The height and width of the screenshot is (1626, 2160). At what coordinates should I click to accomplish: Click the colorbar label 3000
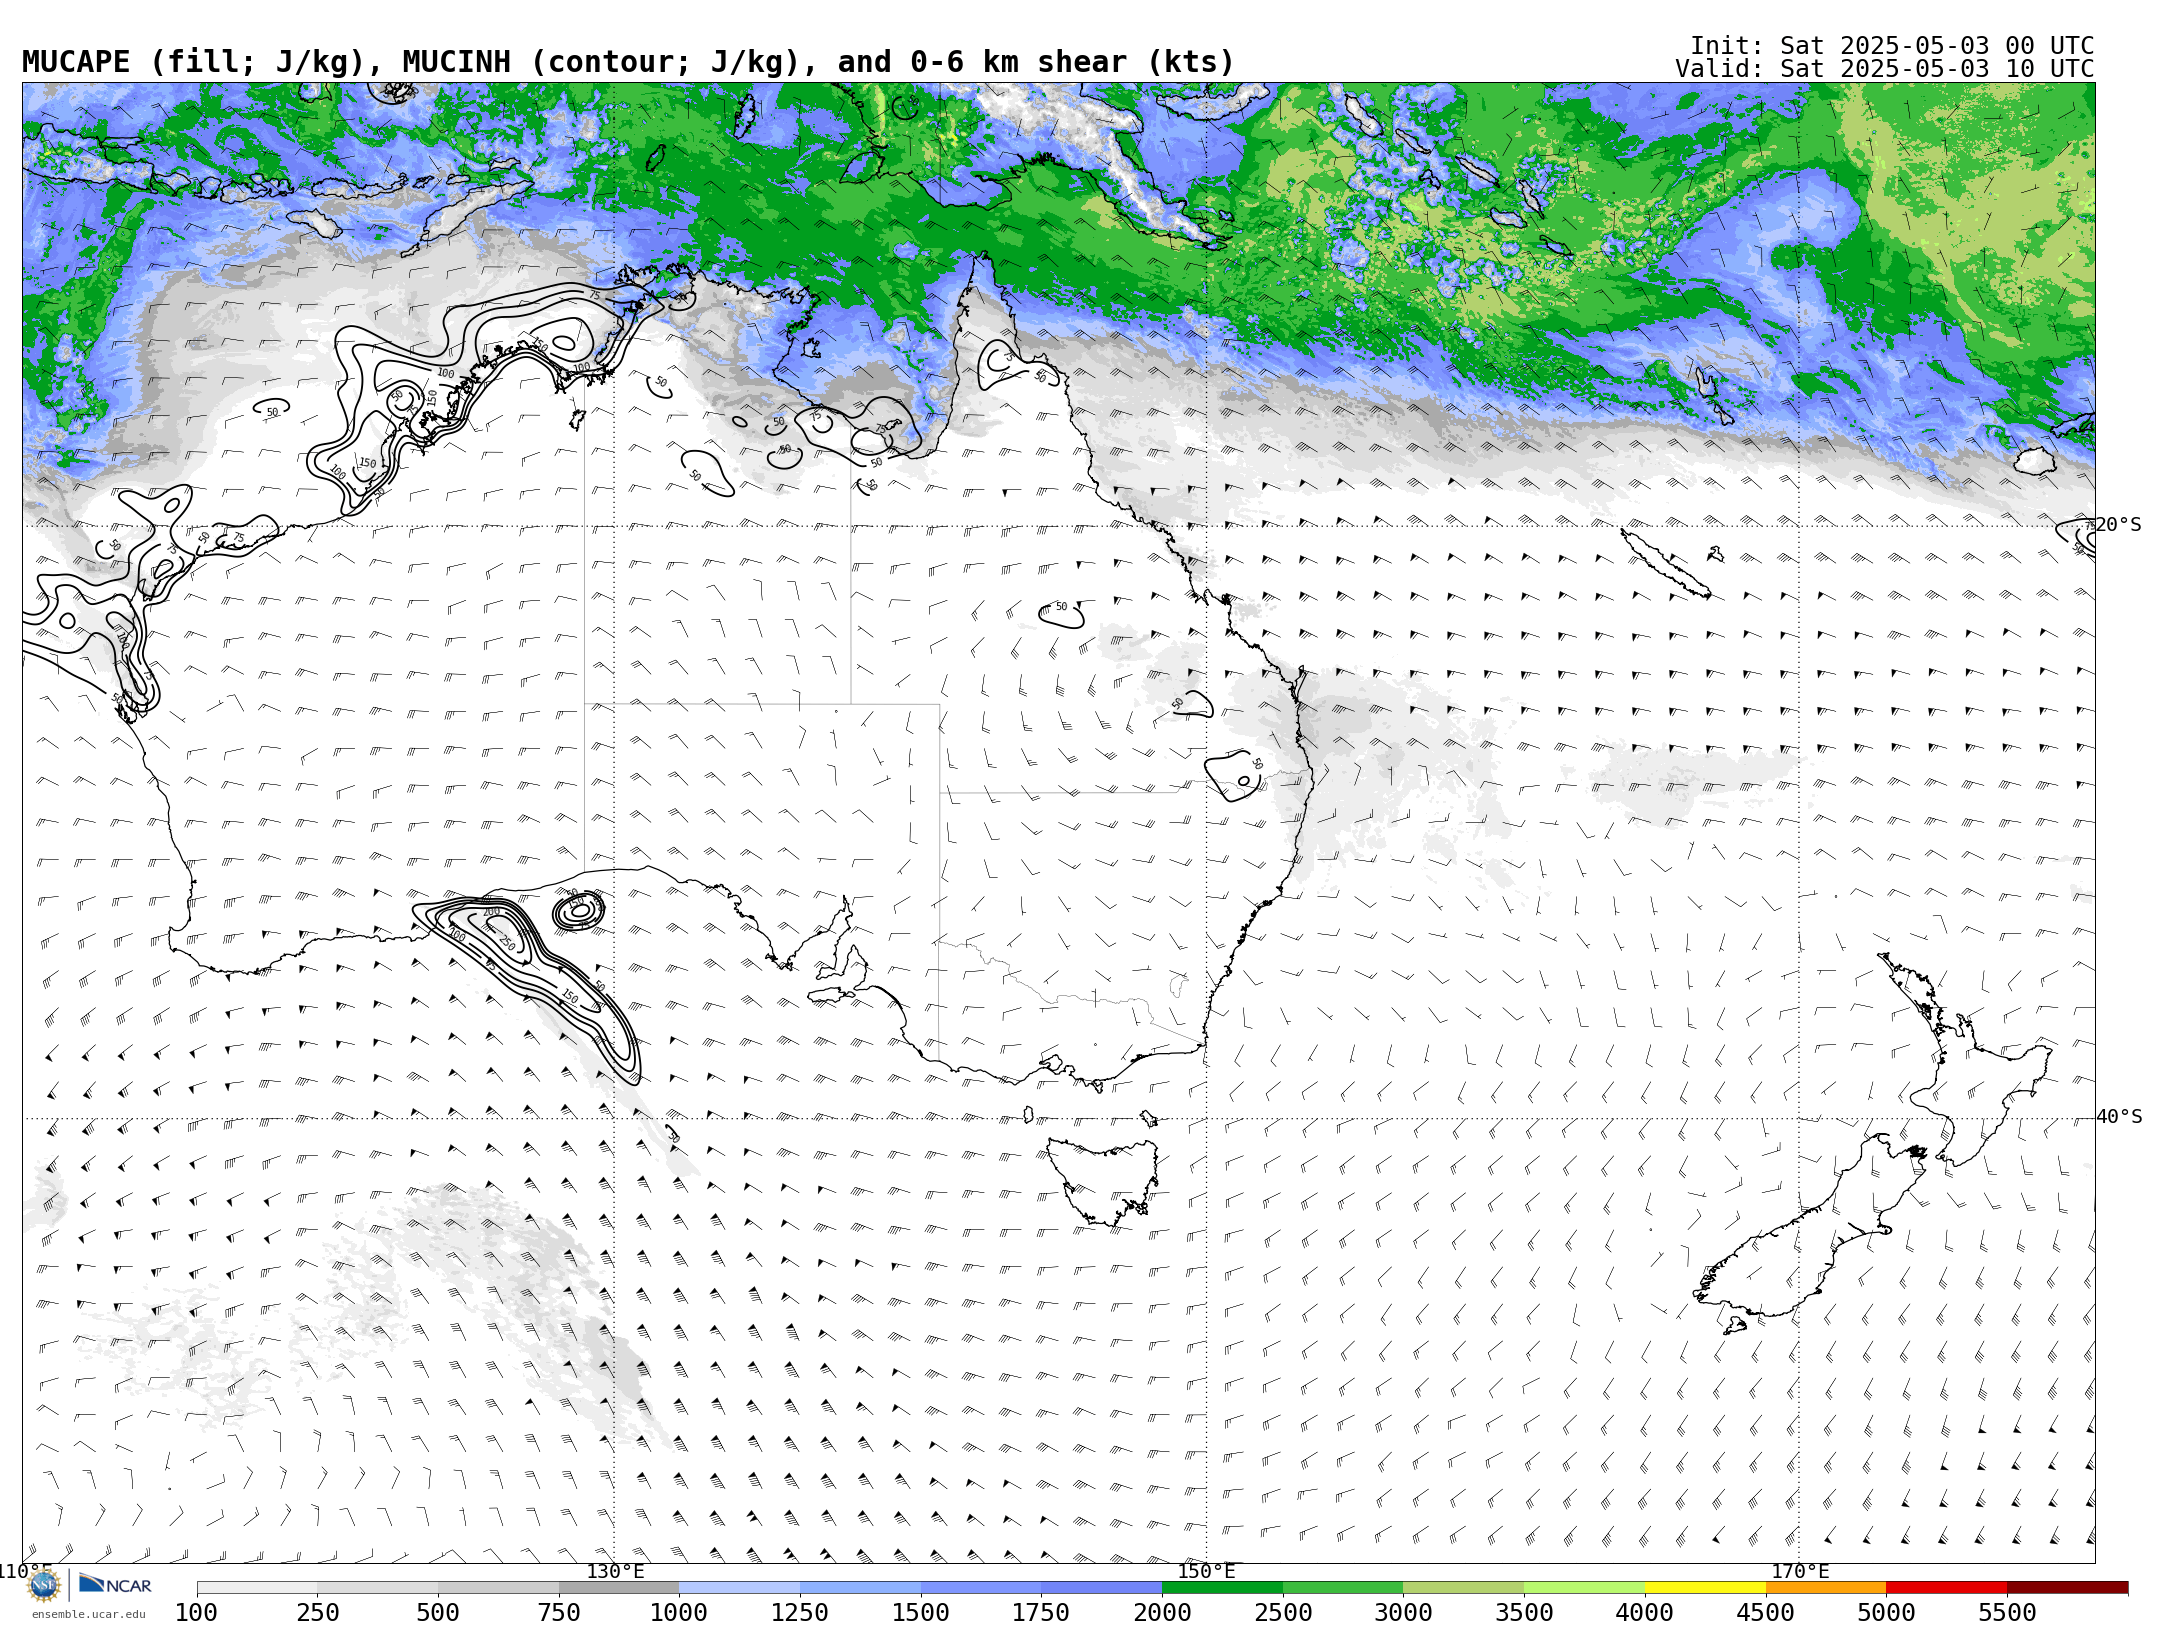click(x=1403, y=1613)
